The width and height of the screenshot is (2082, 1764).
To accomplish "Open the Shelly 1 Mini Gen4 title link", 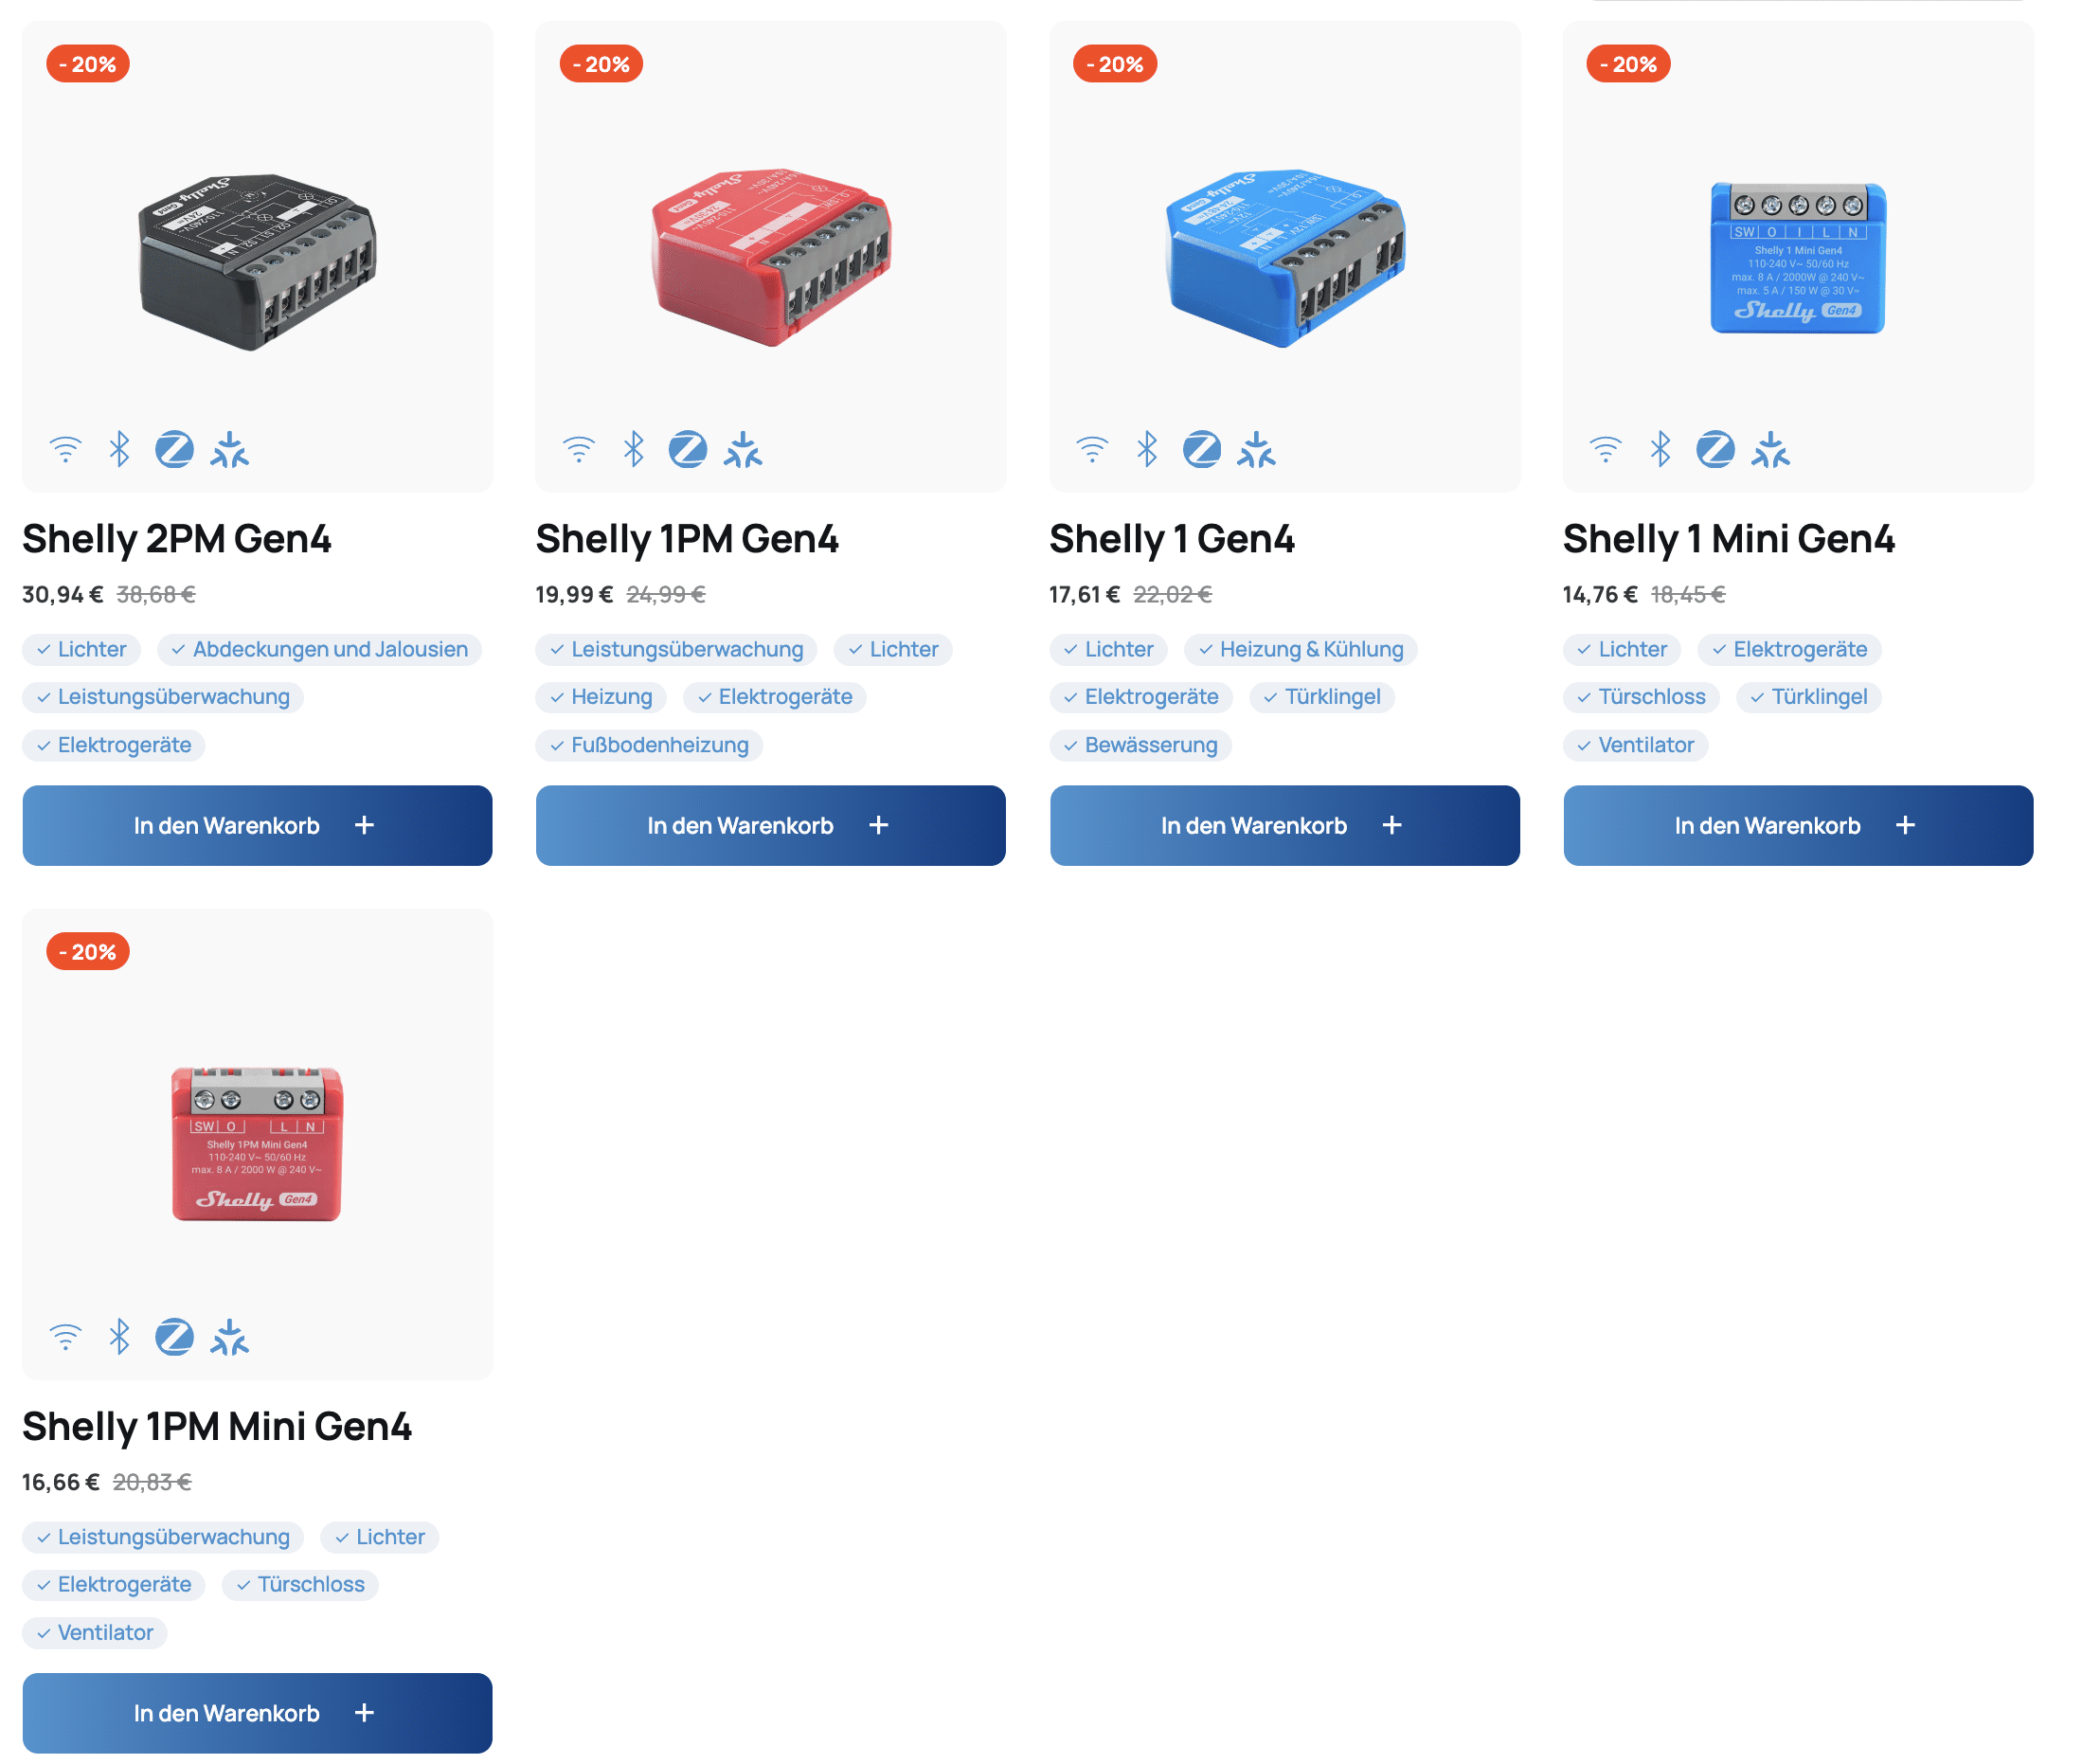I will click(x=1728, y=539).
